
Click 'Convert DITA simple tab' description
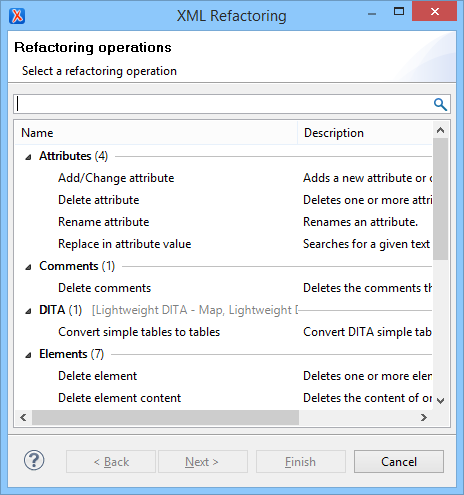click(x=367, y=332)
